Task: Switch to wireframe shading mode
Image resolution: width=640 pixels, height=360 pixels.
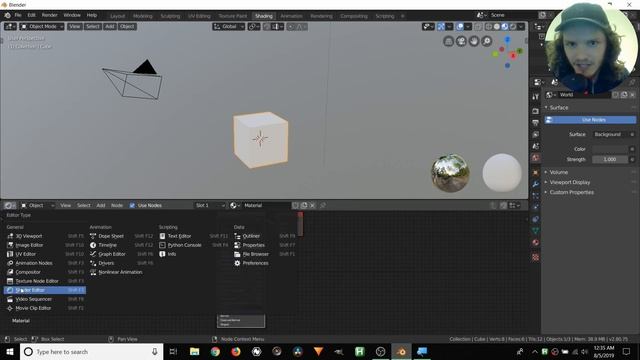Action: 489,27
